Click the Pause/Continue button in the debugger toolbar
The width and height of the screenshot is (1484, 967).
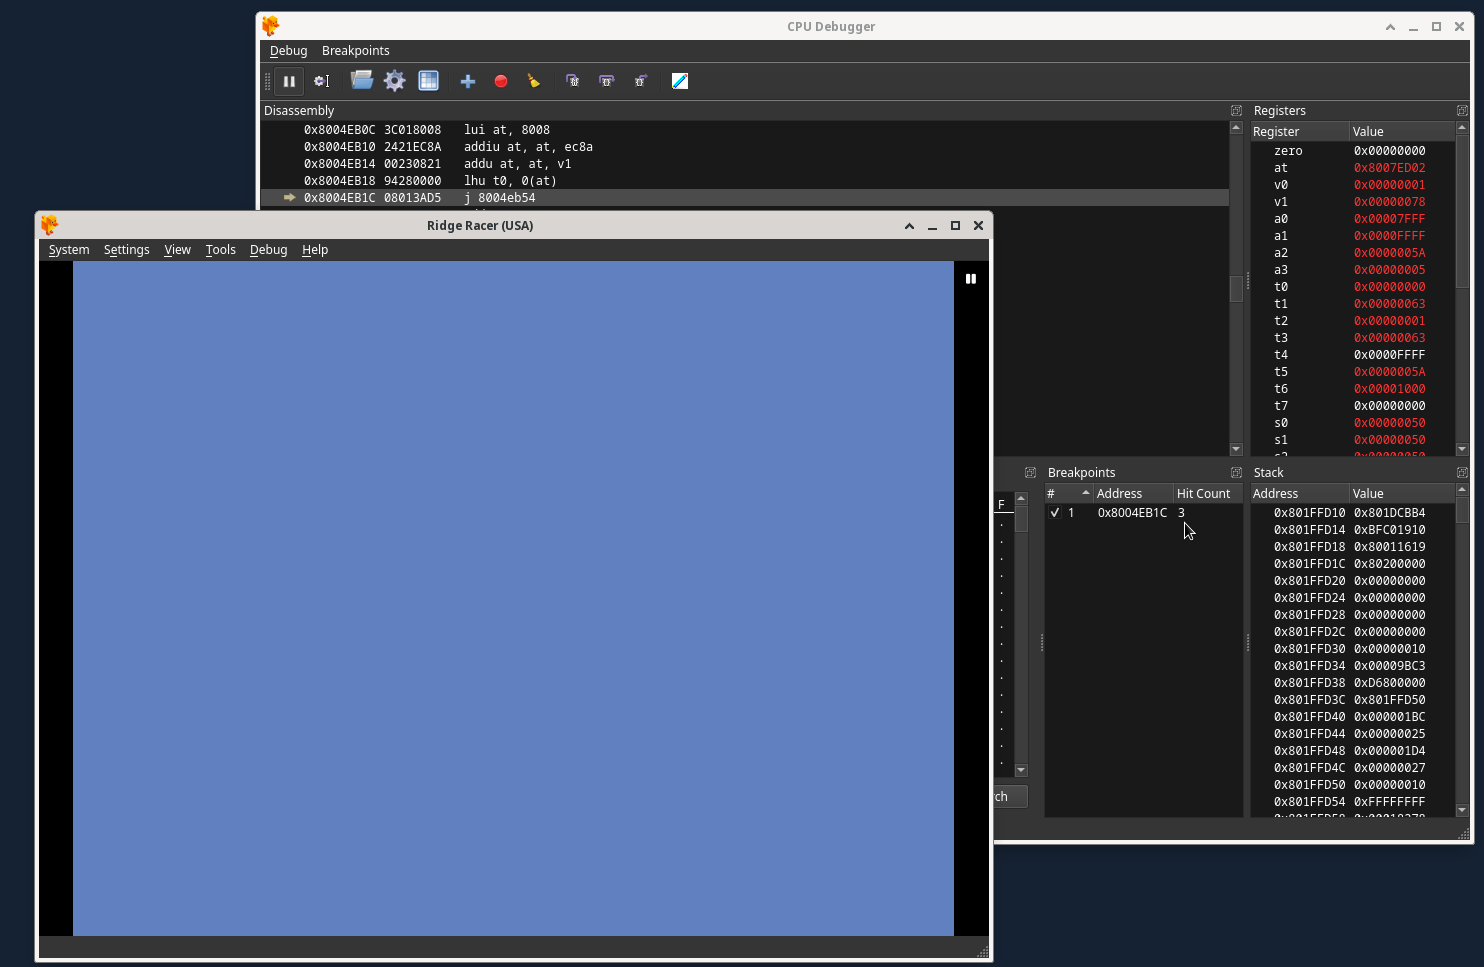[289, 81]
